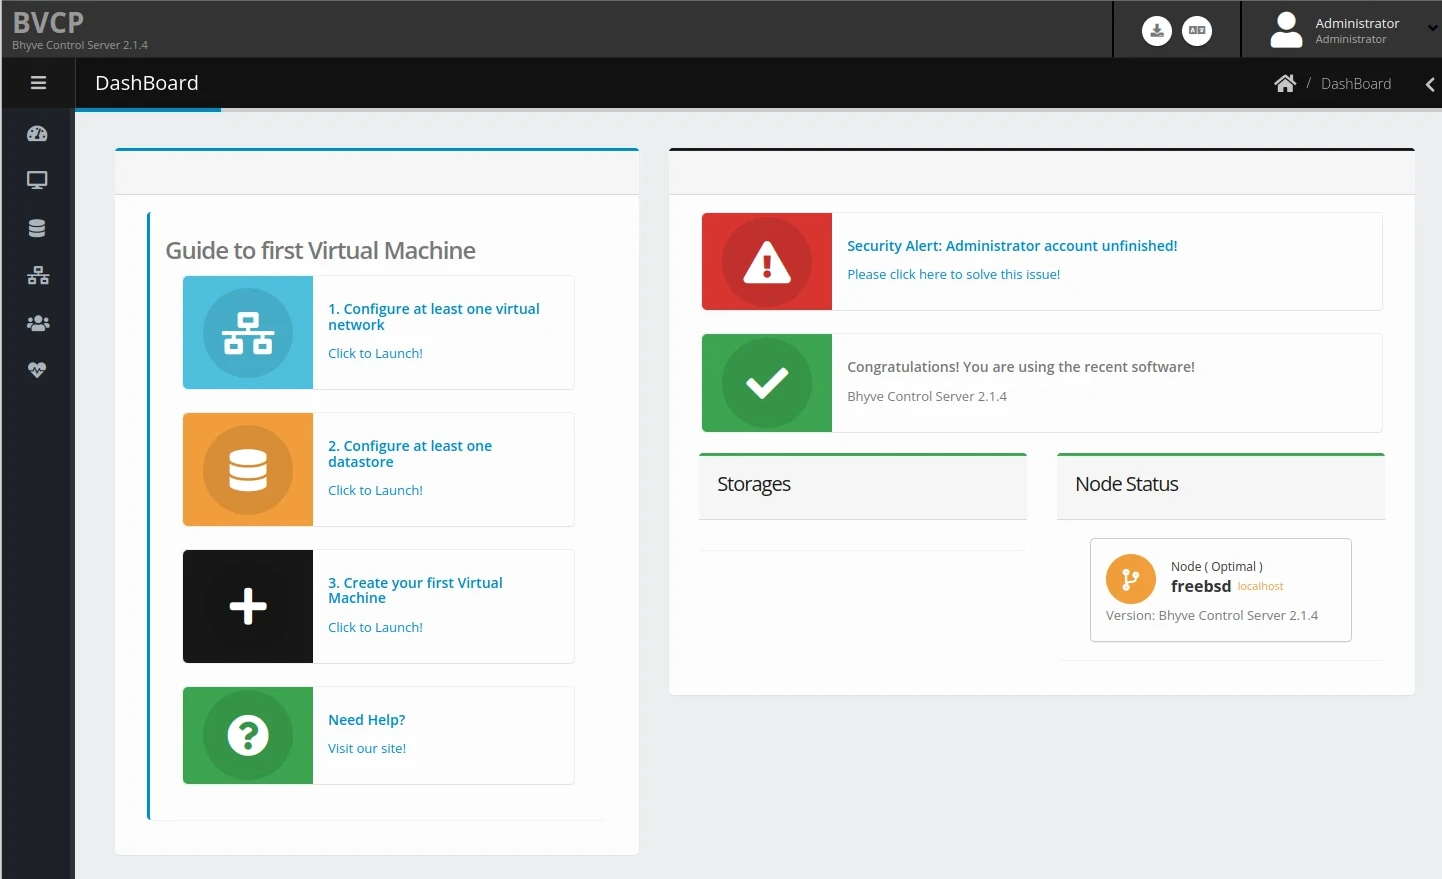
Task: Click the black plus tile for first VM
Action: point(248,606)
